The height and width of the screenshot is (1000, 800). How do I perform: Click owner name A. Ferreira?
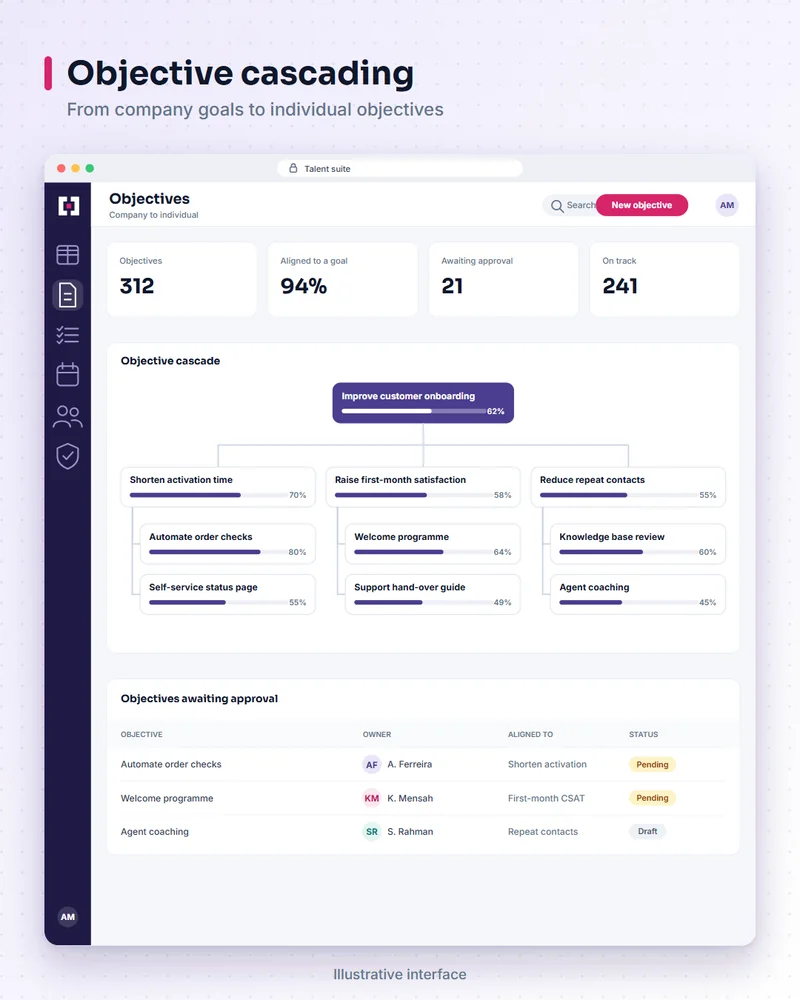(x=410, y=764)
